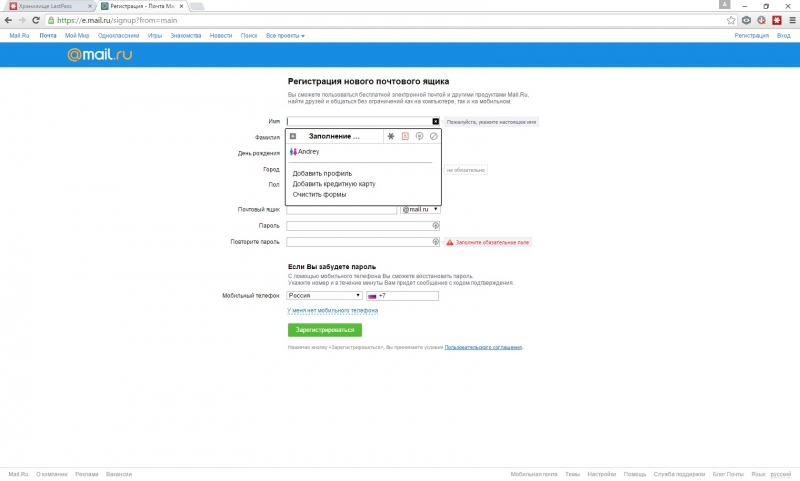The image size is (800, 481).
Task: Click the LastPass icon in Повторите пароль field
Action: pos(435,242)
